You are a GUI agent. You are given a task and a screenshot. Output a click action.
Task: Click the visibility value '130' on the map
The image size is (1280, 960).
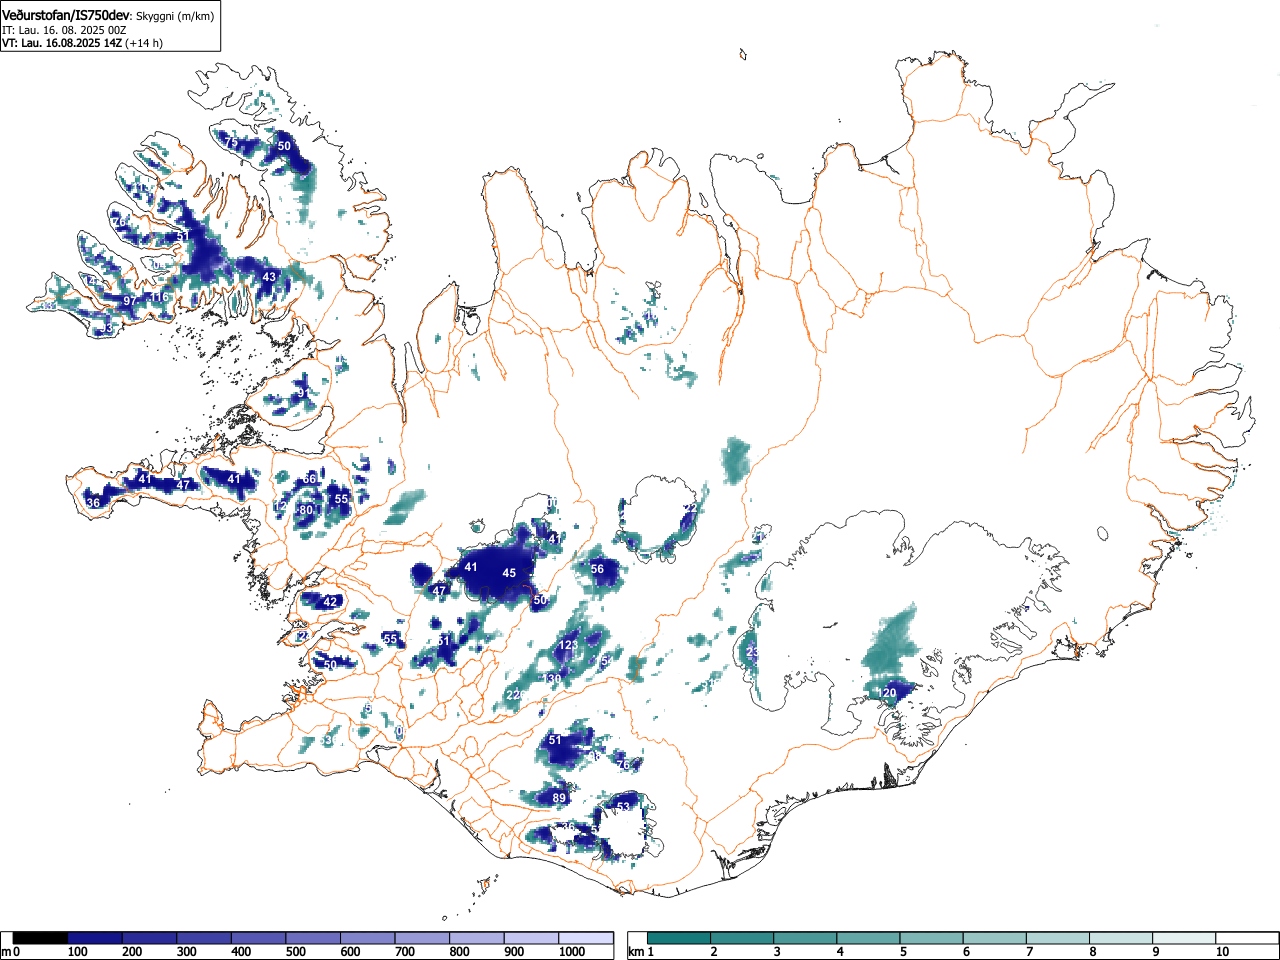coord(553,679)
